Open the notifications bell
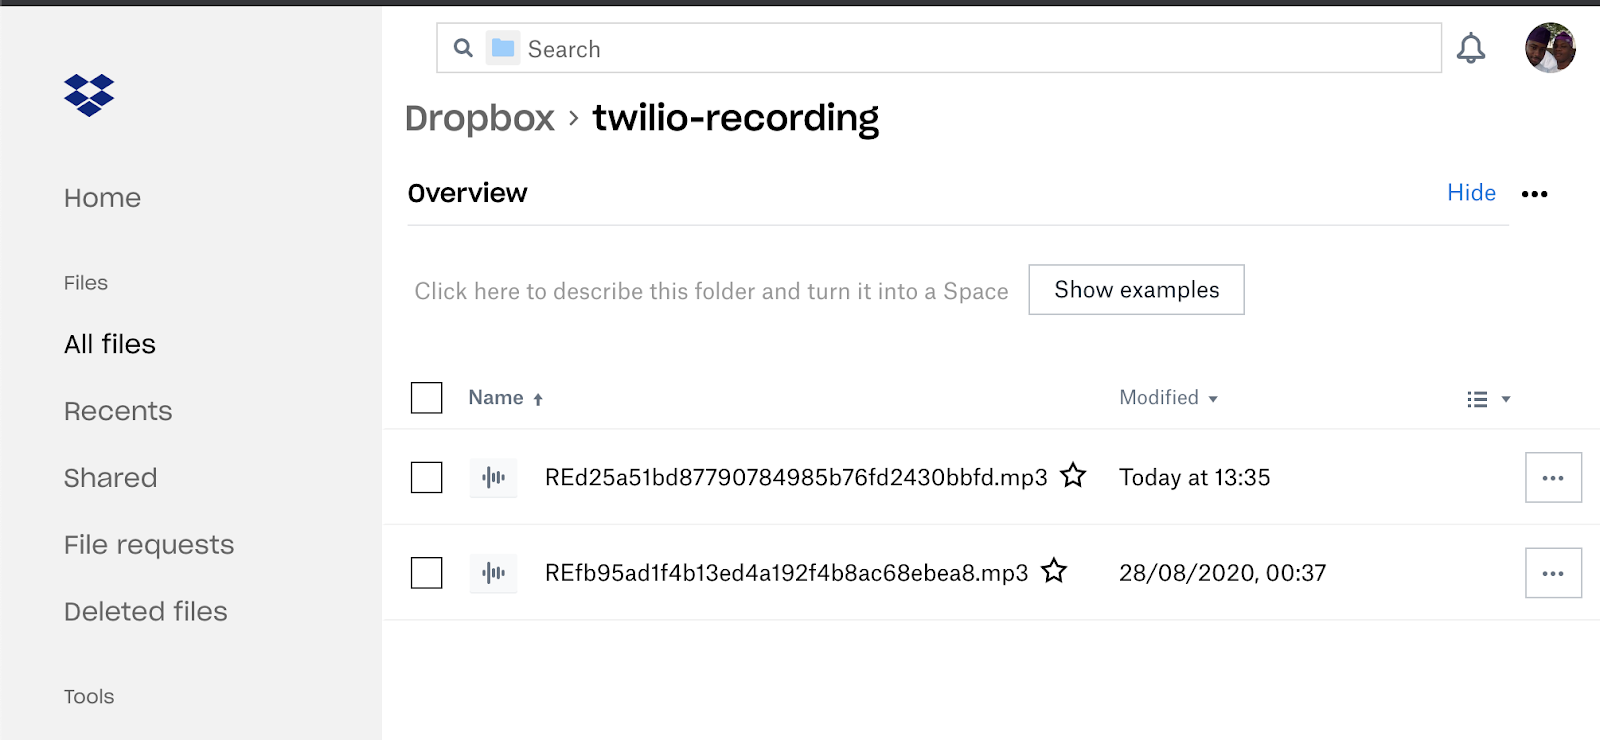The width and height of the screenshot is (1600, 740). [1470, 48]
